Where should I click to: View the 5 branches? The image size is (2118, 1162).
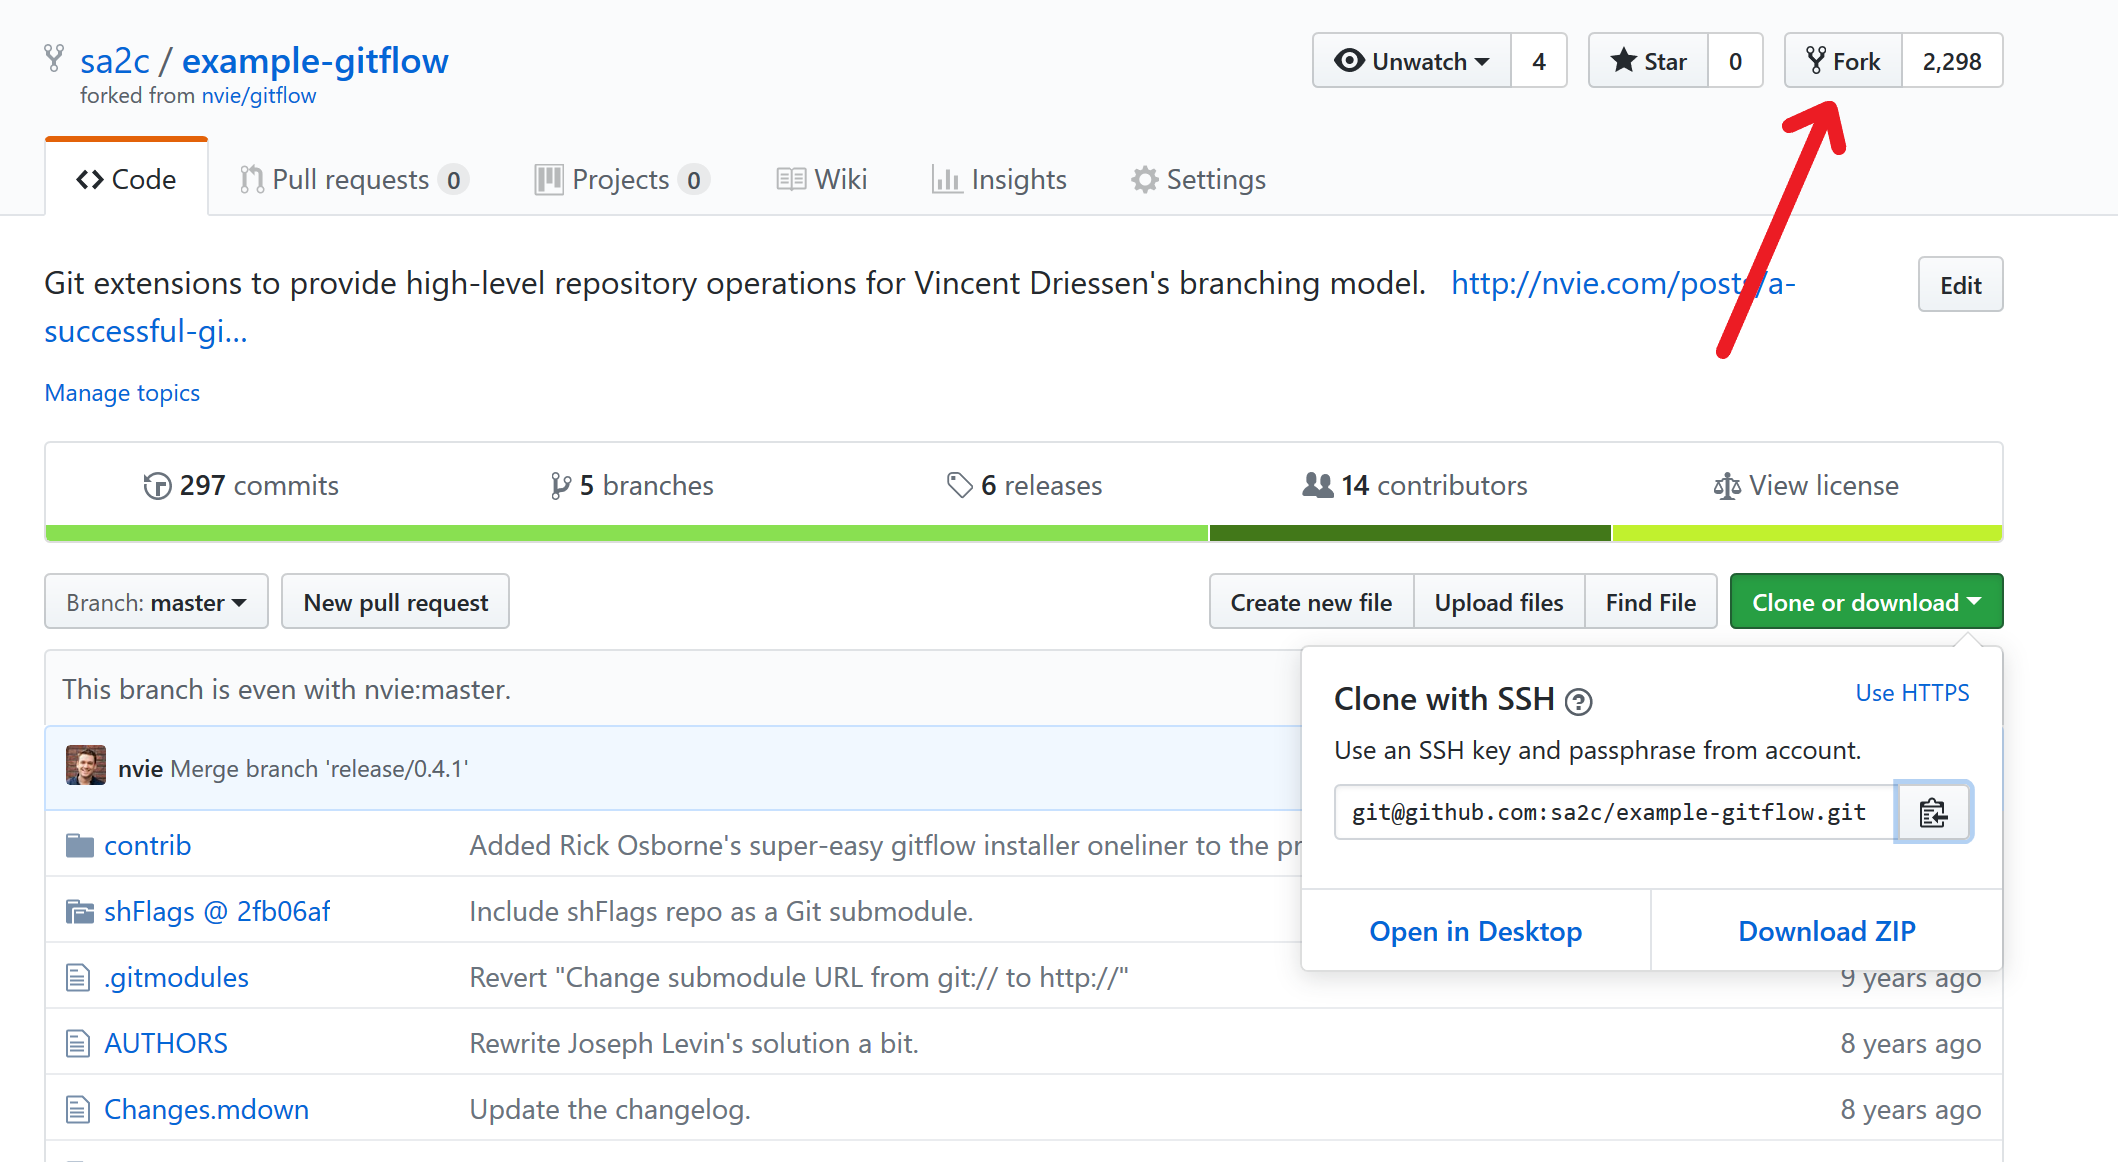point(632,486)
